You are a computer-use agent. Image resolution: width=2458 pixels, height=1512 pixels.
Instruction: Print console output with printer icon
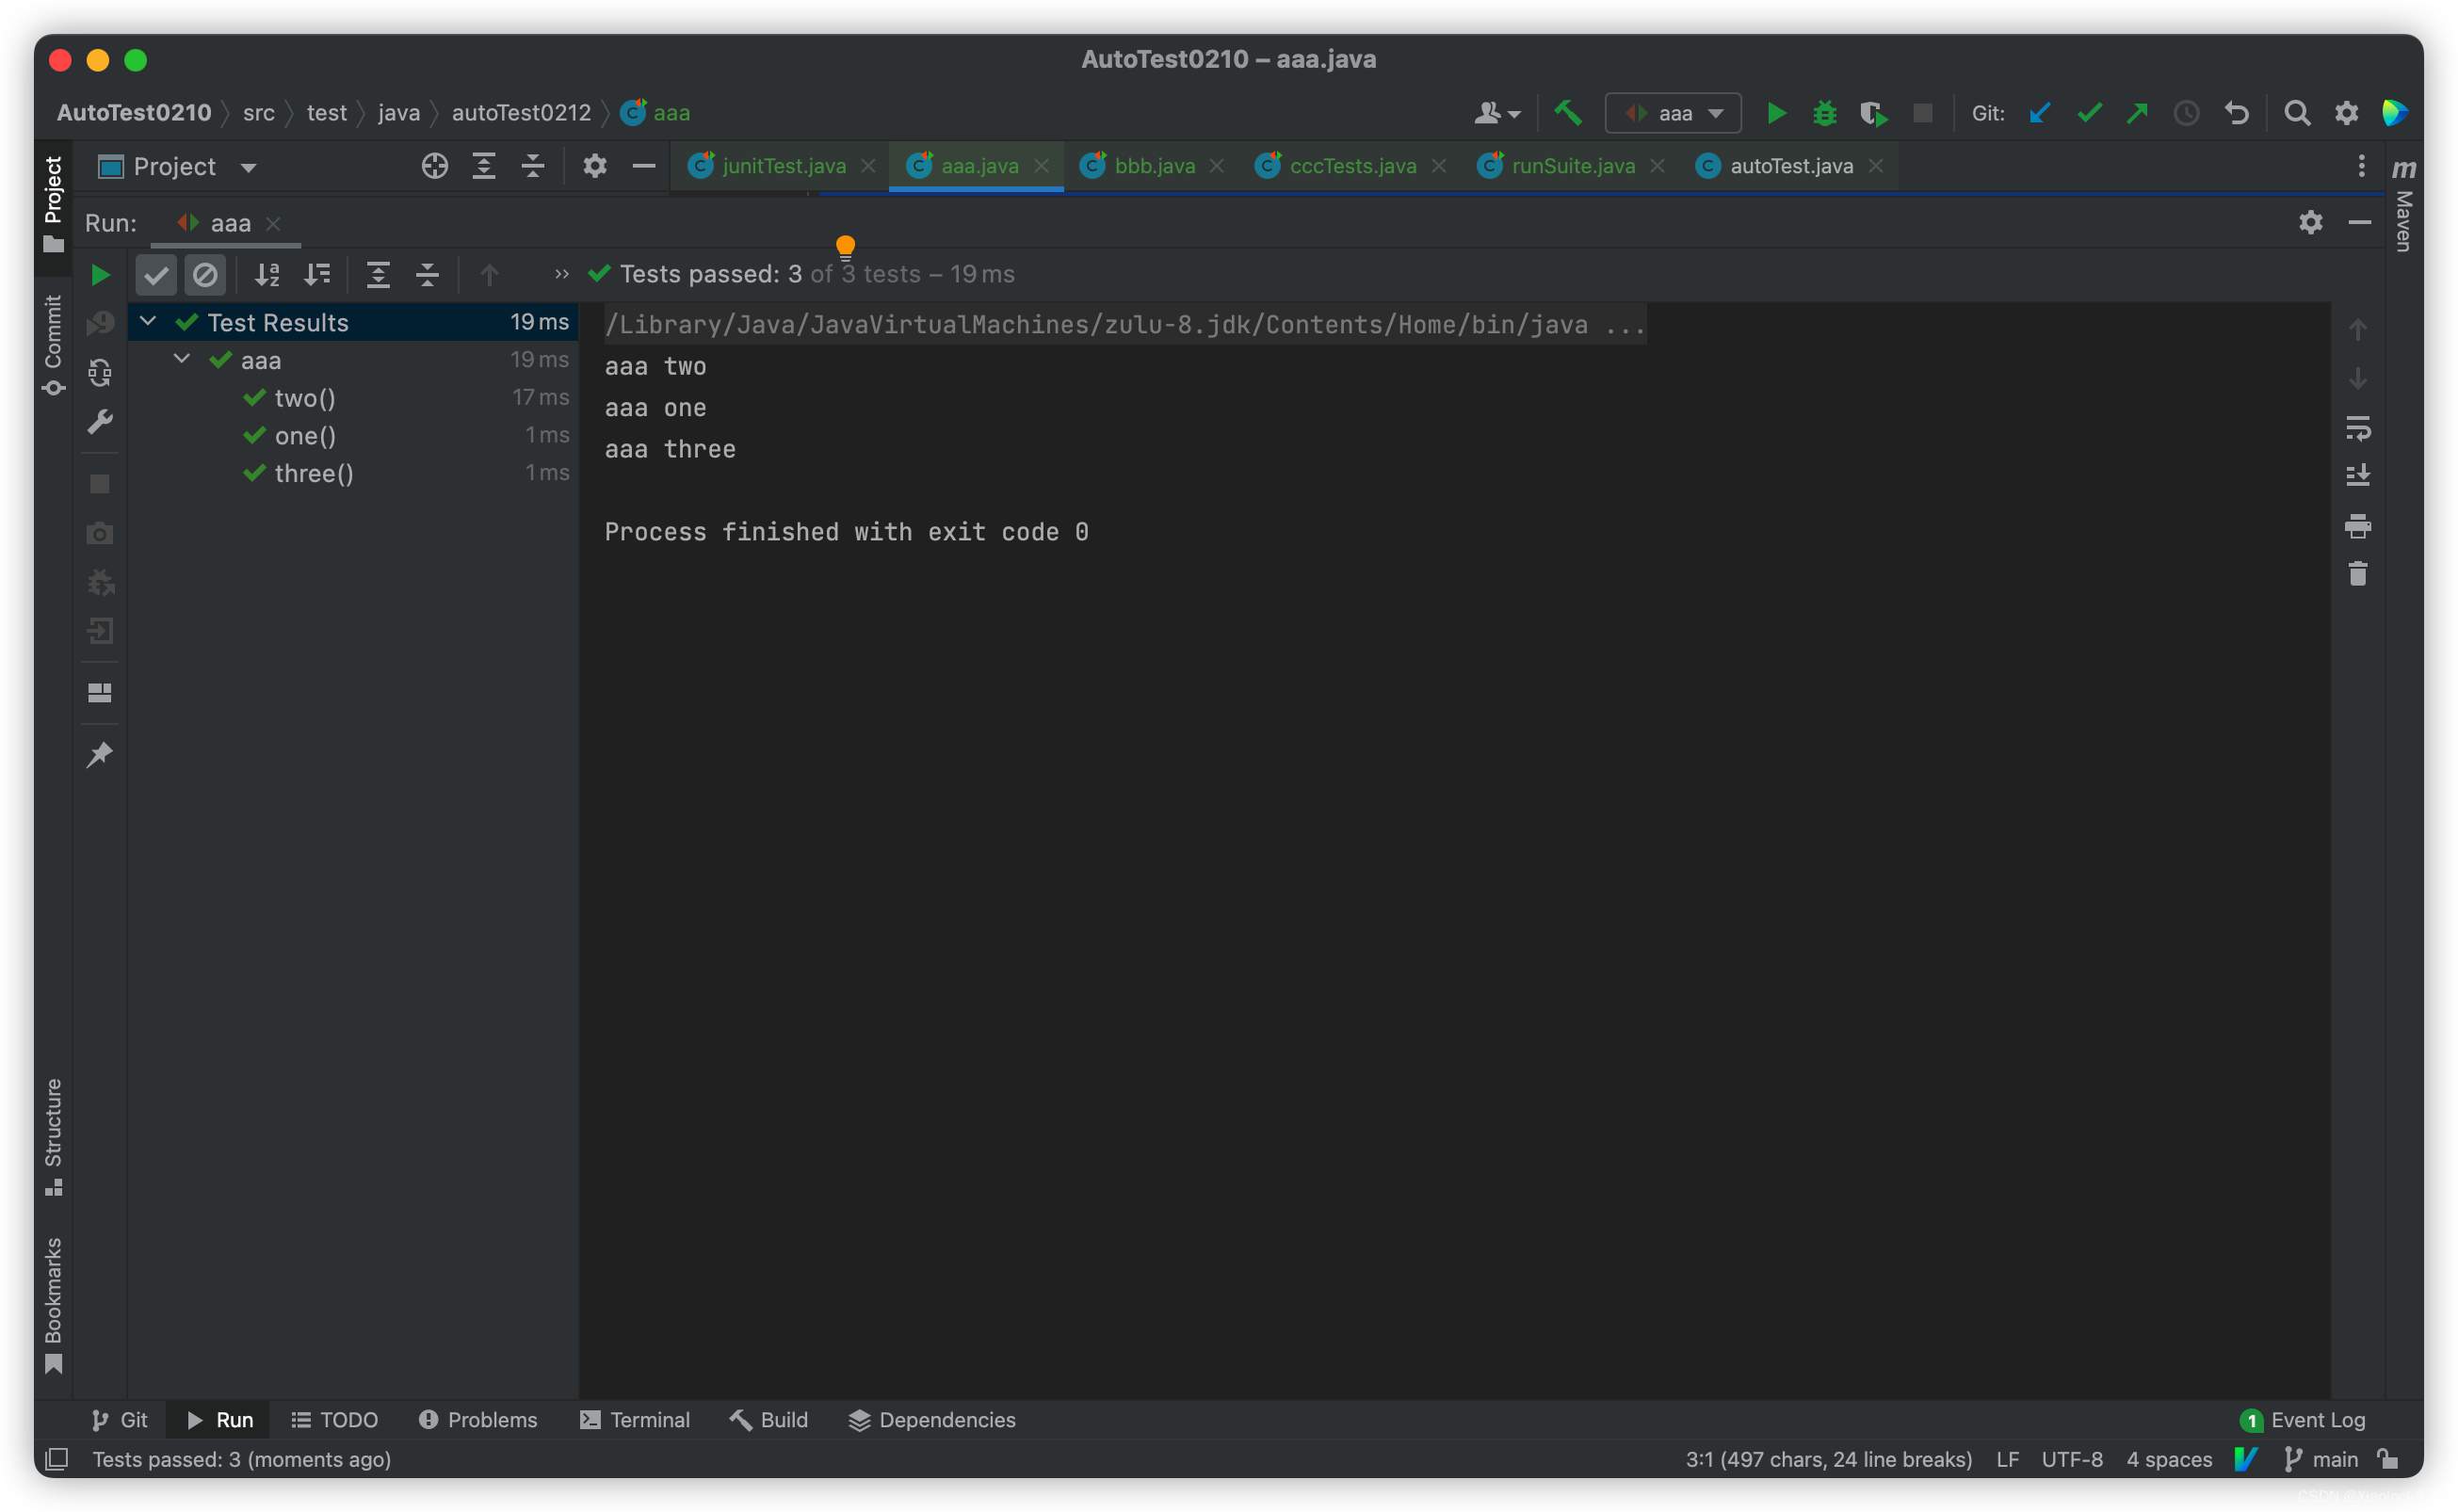(x=2358, y=526)
